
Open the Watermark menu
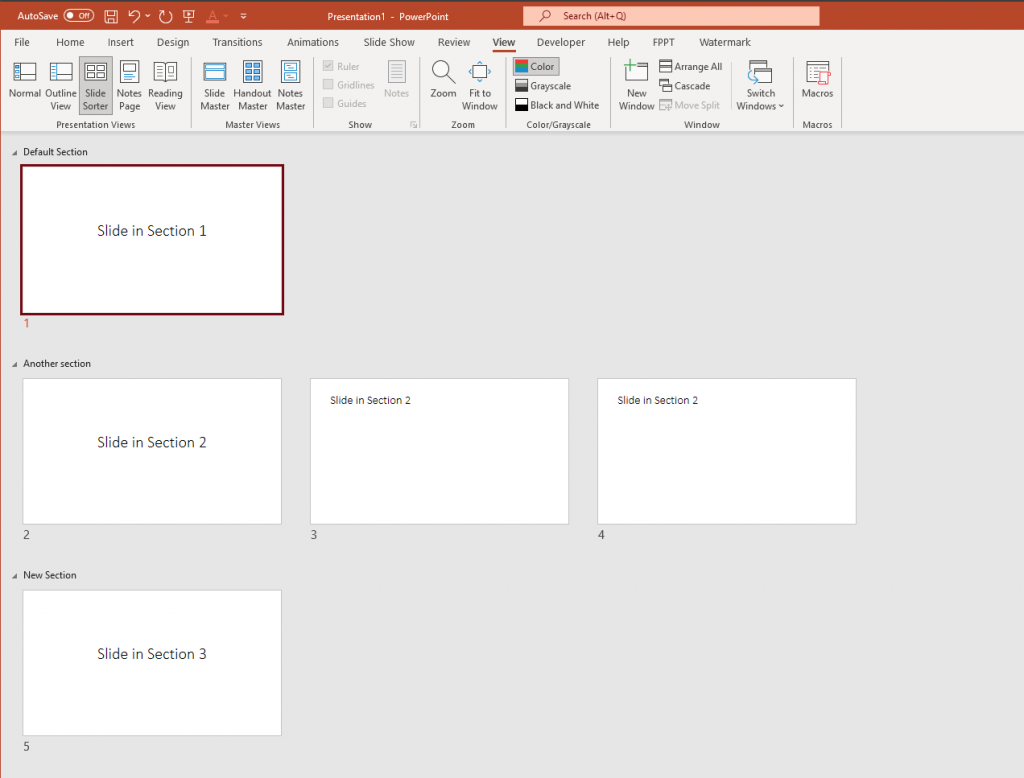pos(724,42)
